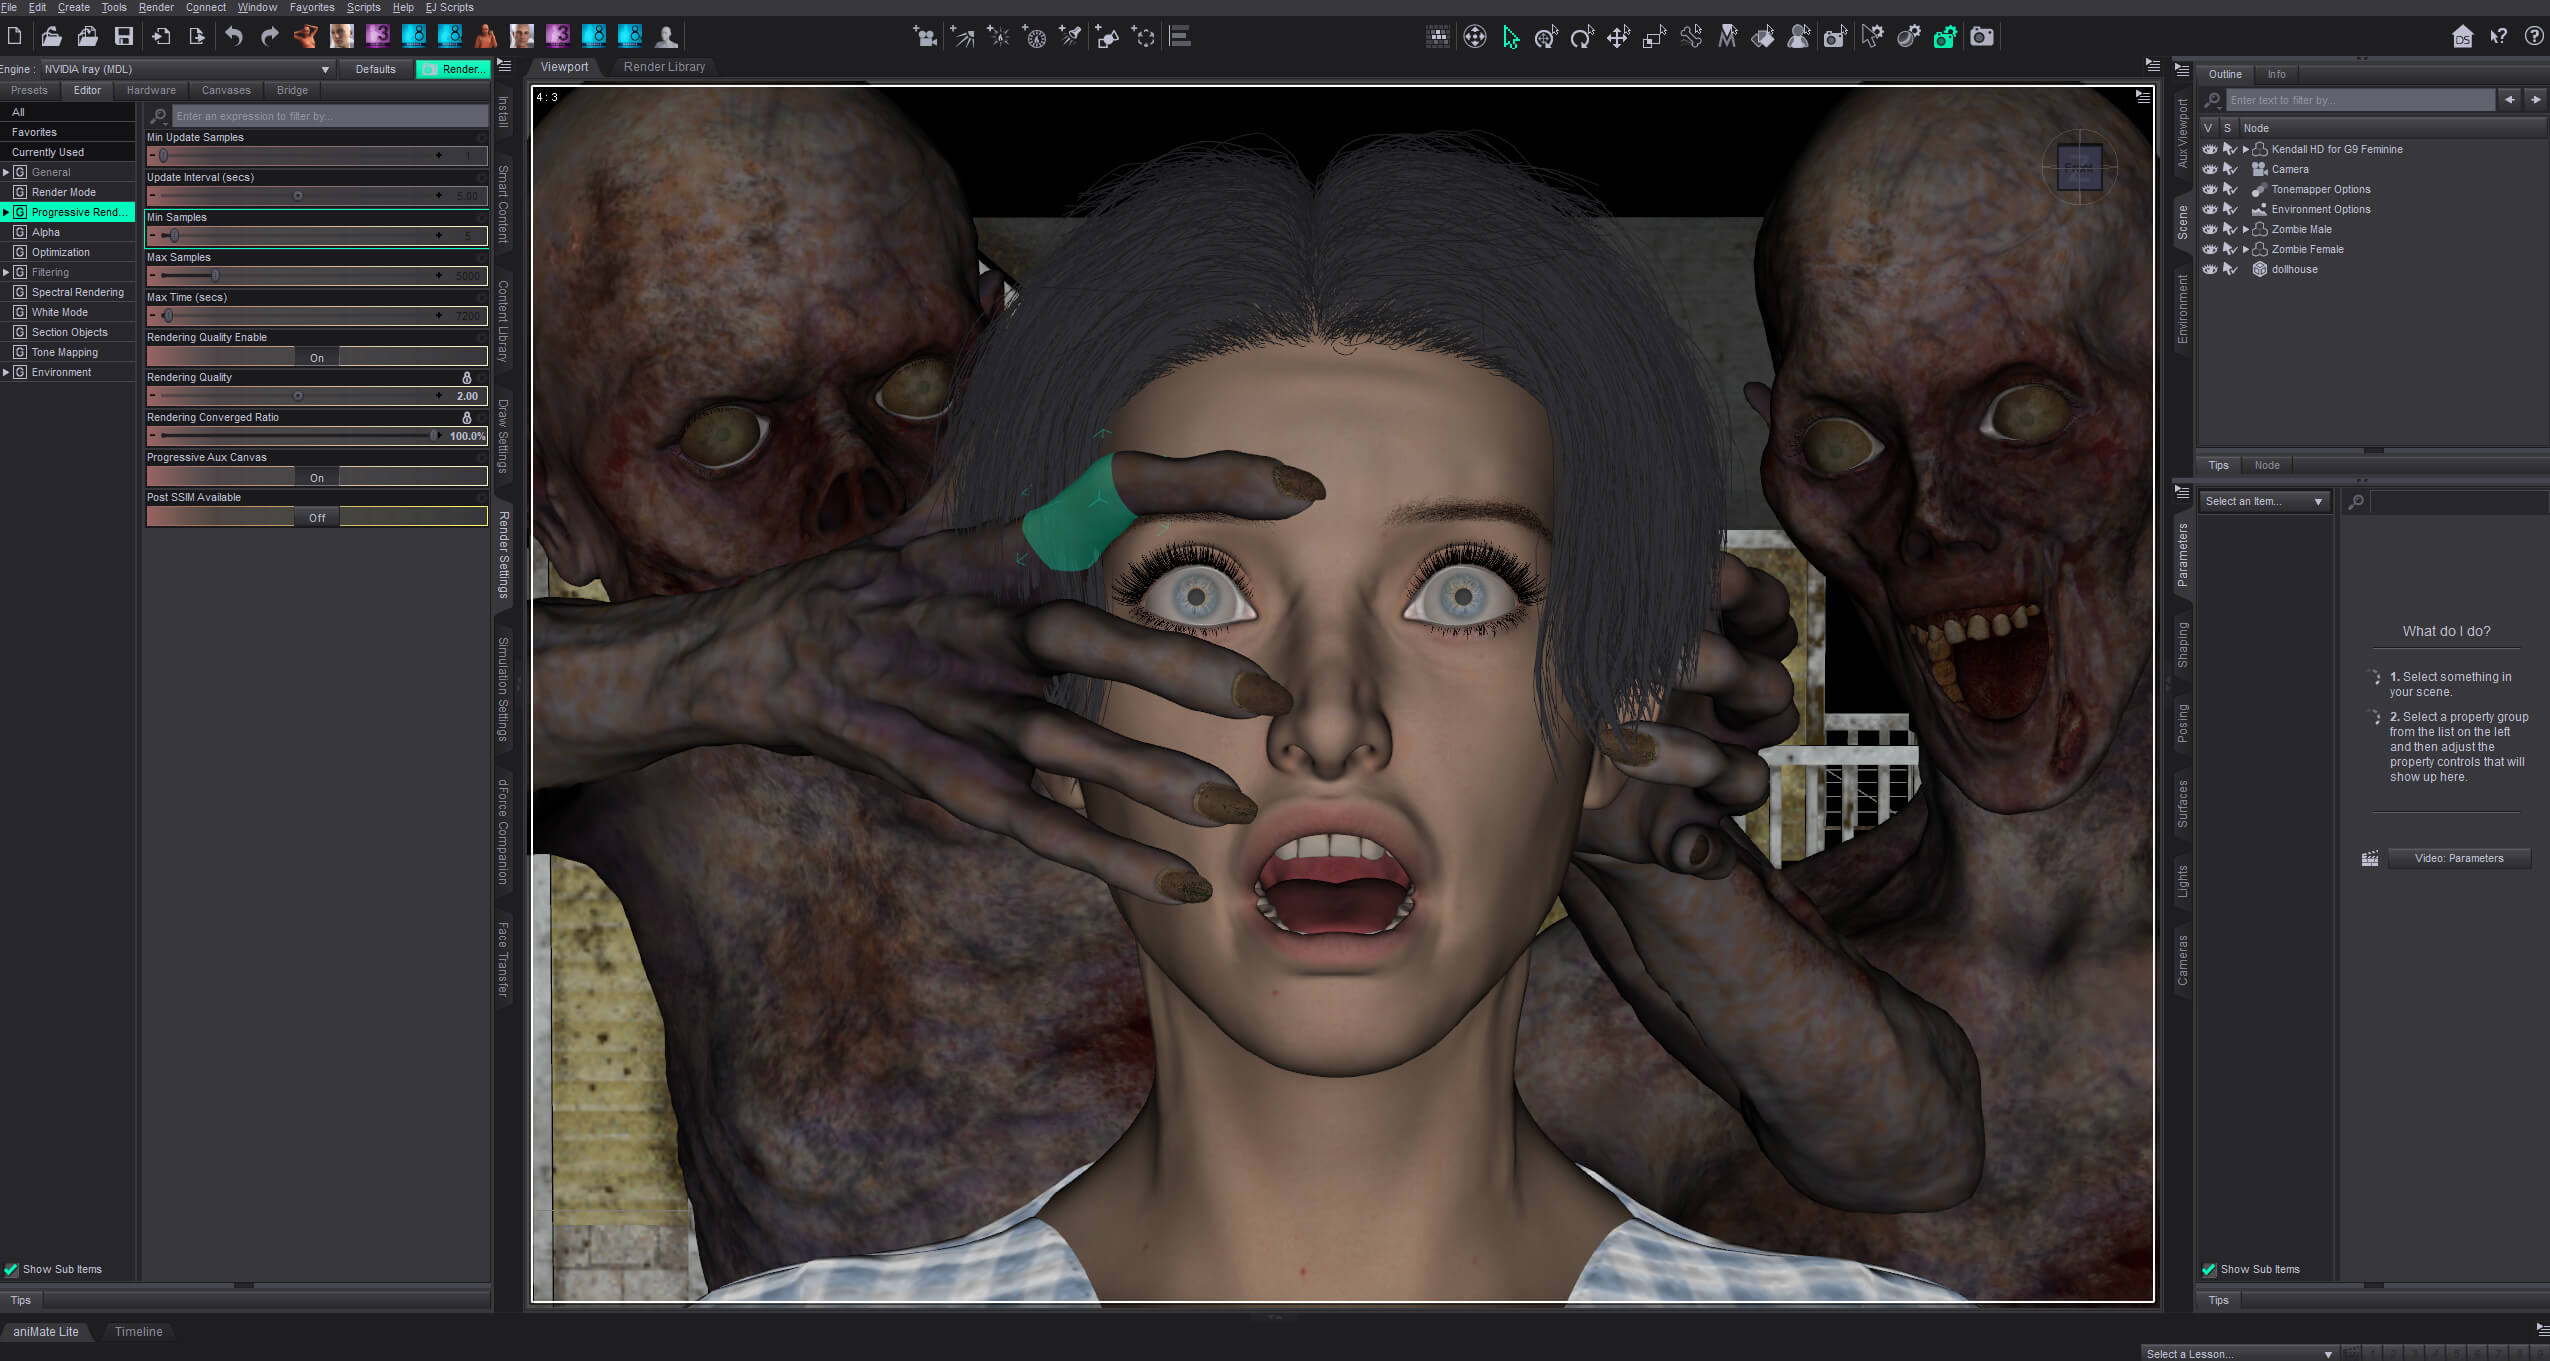Uncheck Show Sub Items in Render Settings
2550x1361 pixels.
(11, 1269)
